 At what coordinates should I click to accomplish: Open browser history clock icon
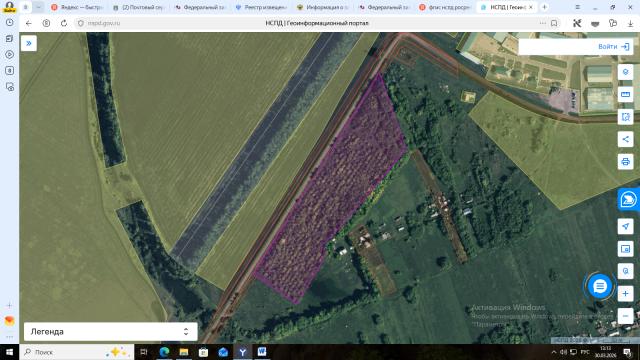pos(10,23)
